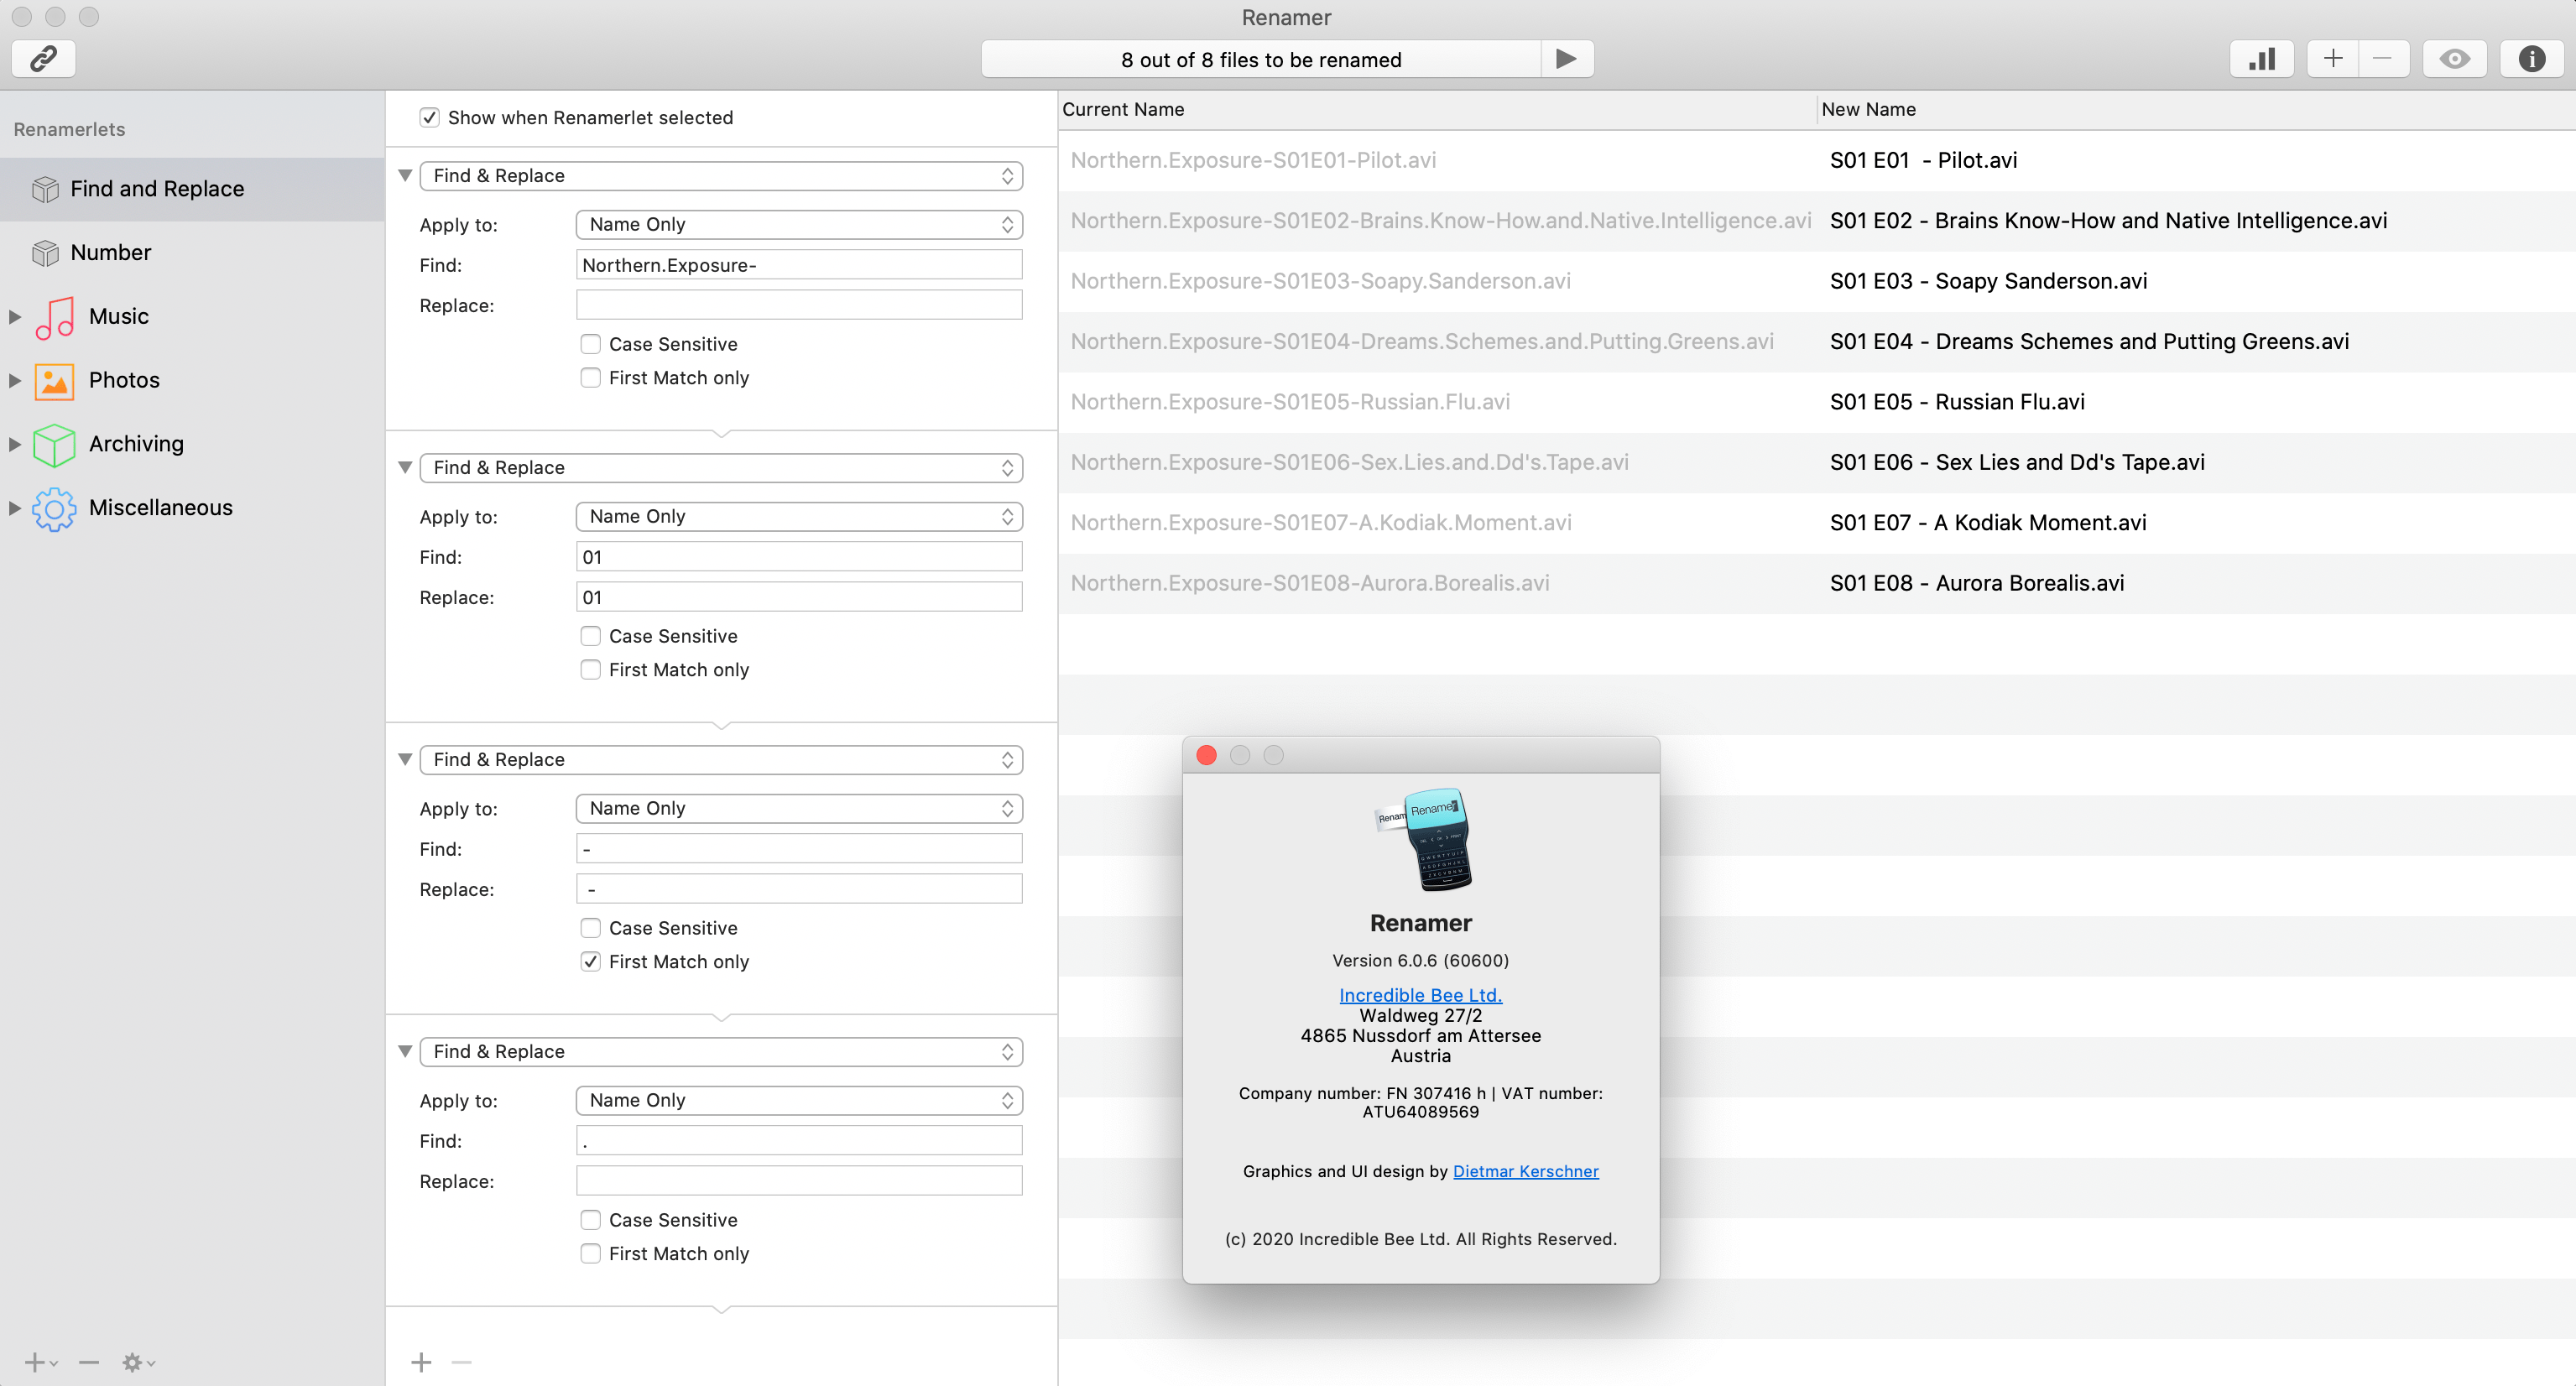The width and height of the screenshot is (2576, 1386).
Task: Select Find and Replace renamerlet in sidebar
Action: (157, 189)
